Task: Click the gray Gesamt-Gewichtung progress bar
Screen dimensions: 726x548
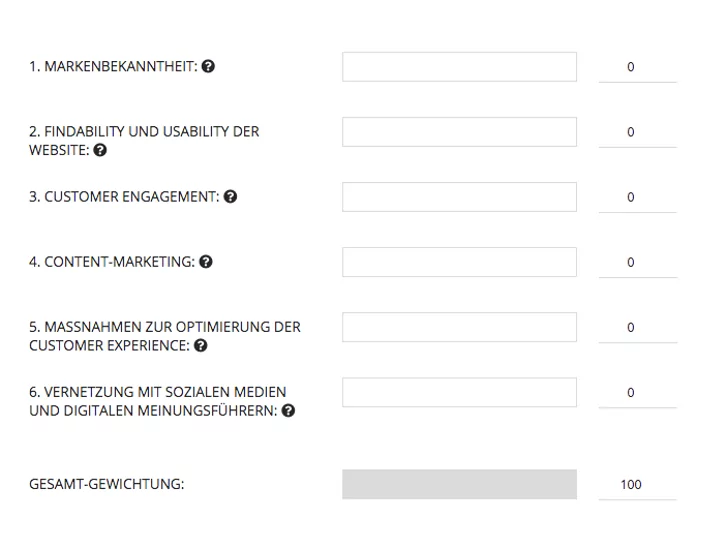Action: [459, 484]
